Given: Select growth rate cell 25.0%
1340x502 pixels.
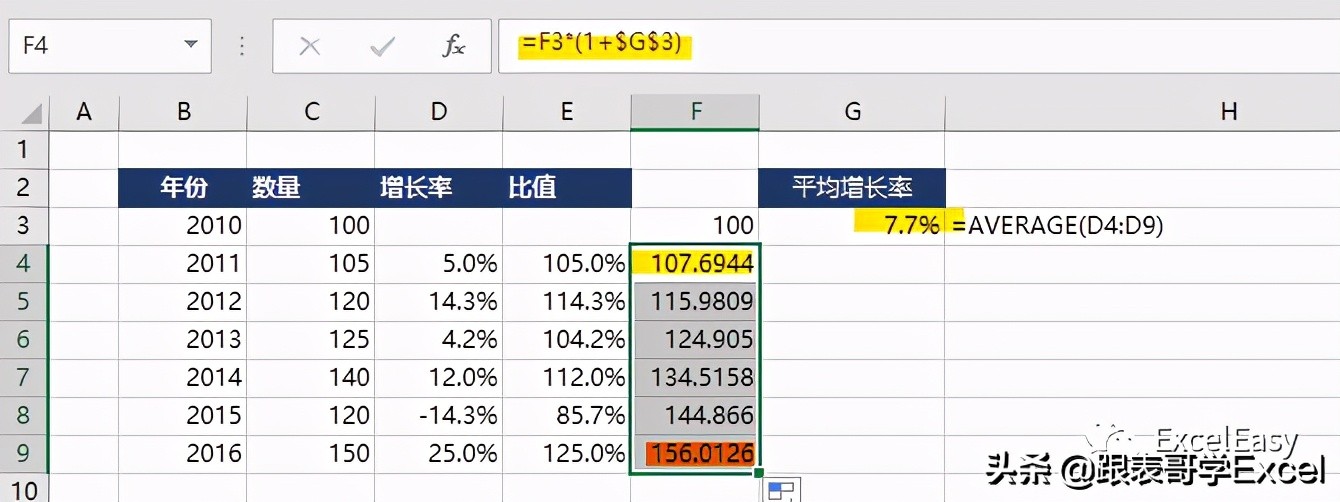Looking at the screenshot, I should pyautogui.click(x=439, y=453).
